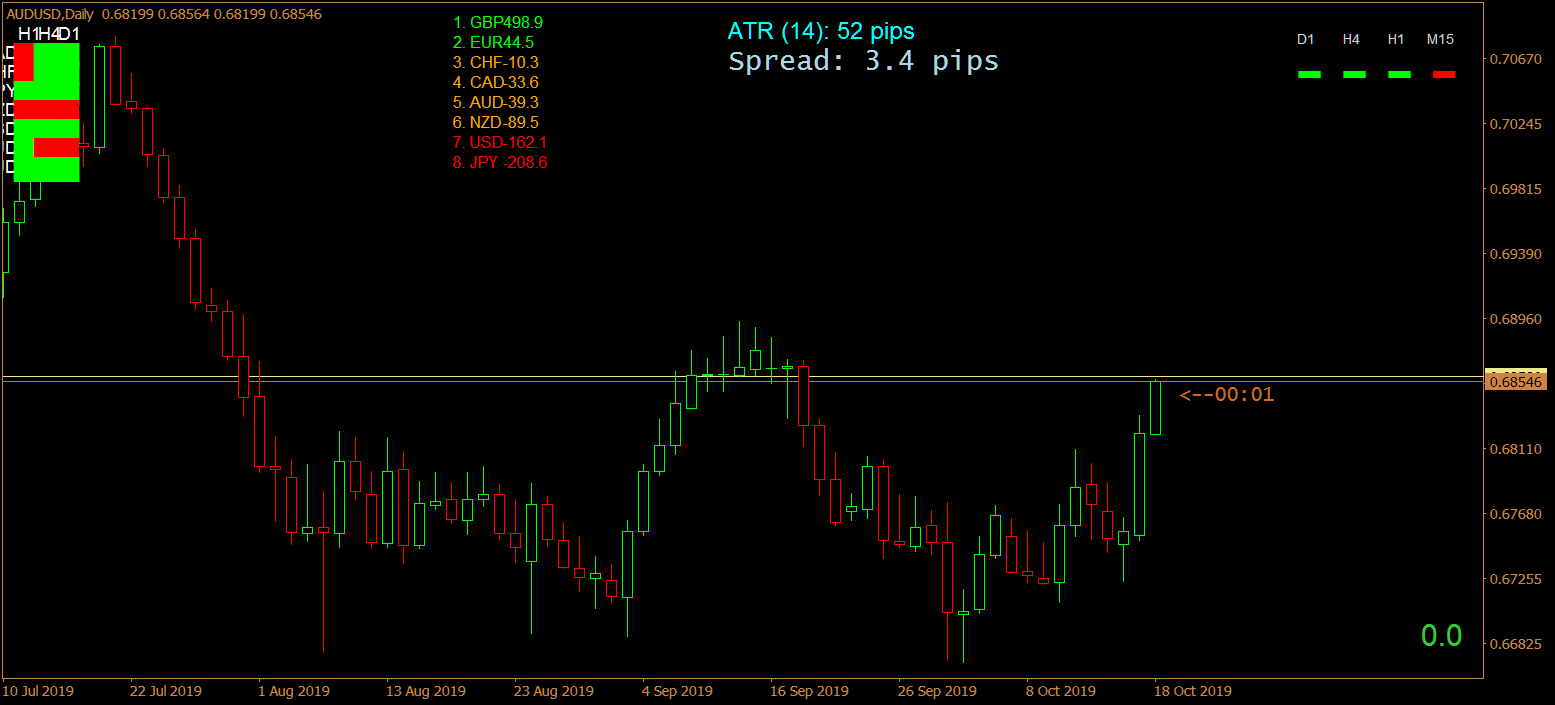Click the 0.69390 price axis label
Viewport: 1555px width, 705px height.
[x=1516, y=255]
